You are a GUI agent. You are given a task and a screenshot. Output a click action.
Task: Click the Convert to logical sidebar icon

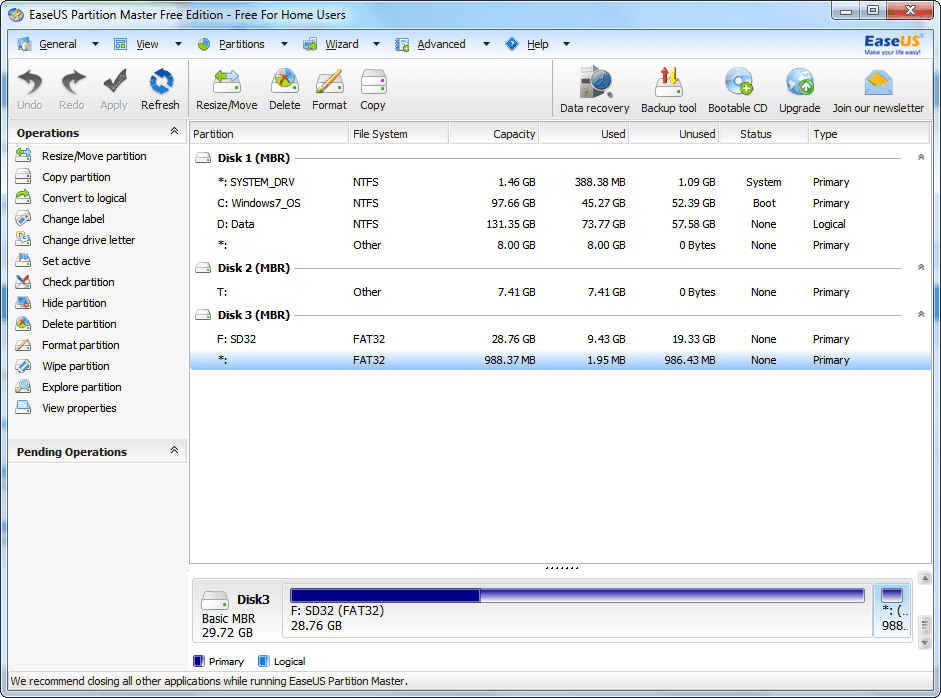tap(23, 197)
